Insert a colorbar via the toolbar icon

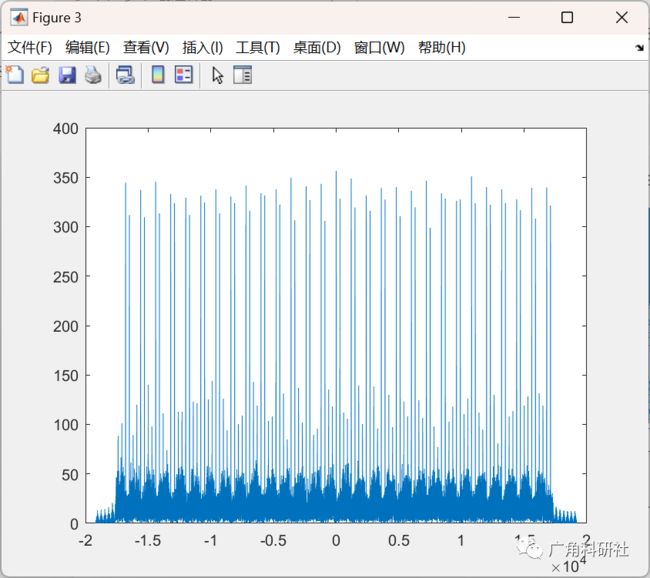tap(158, 75)
